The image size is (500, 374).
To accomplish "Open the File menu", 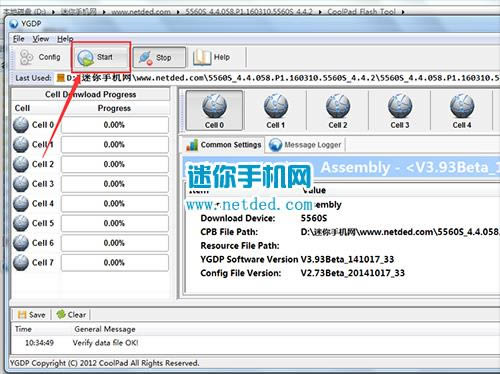I will [x=19, y=39].
